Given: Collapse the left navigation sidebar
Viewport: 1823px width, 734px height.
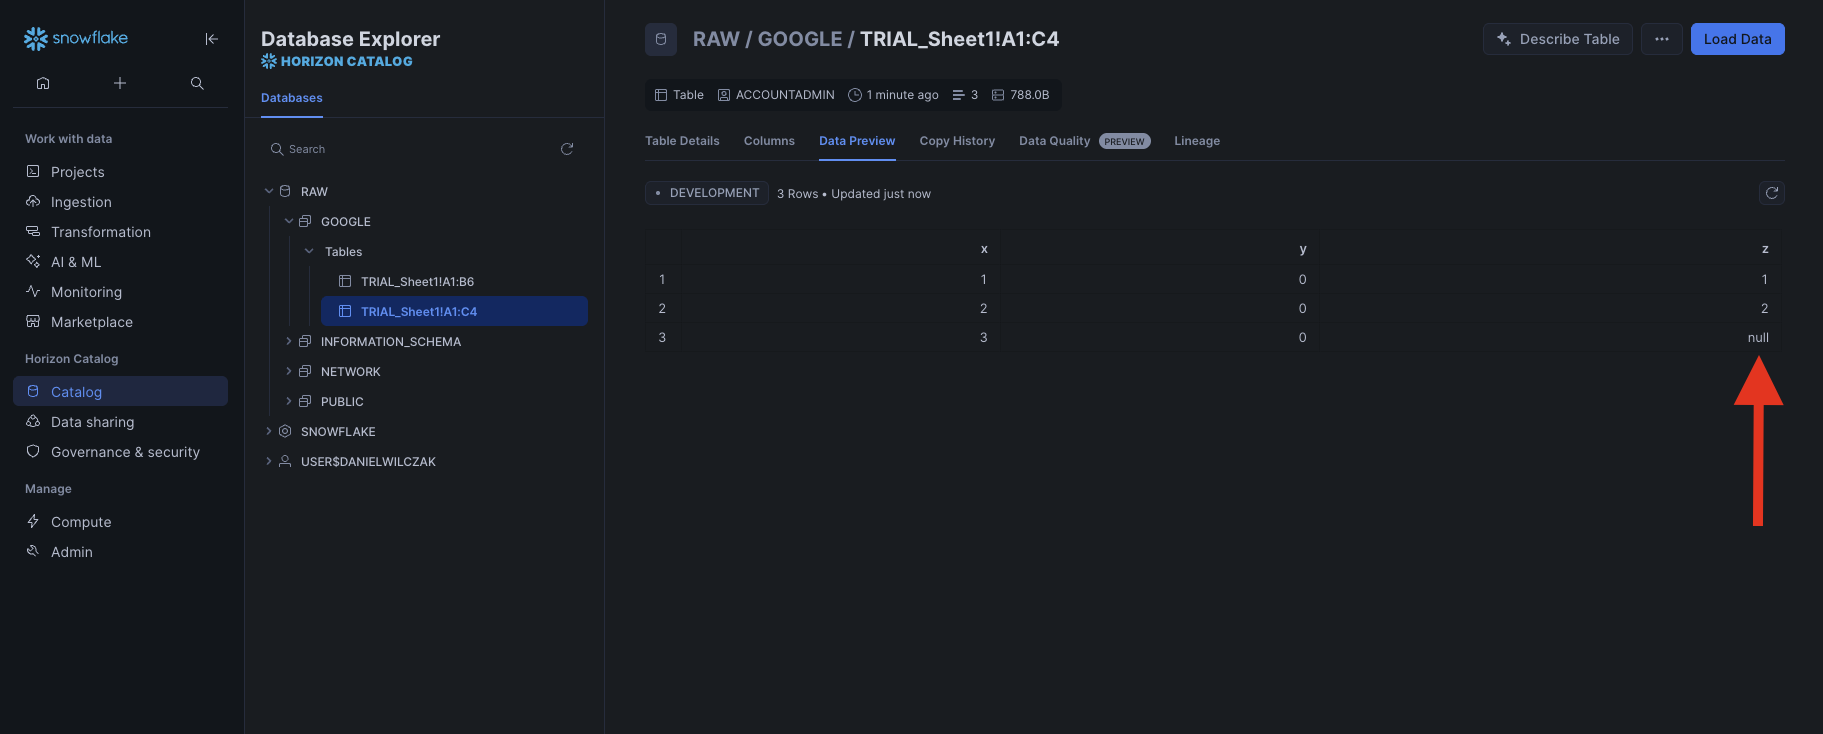Looking at the screenshot, I should pyautogui.click(x=211, y=39).
